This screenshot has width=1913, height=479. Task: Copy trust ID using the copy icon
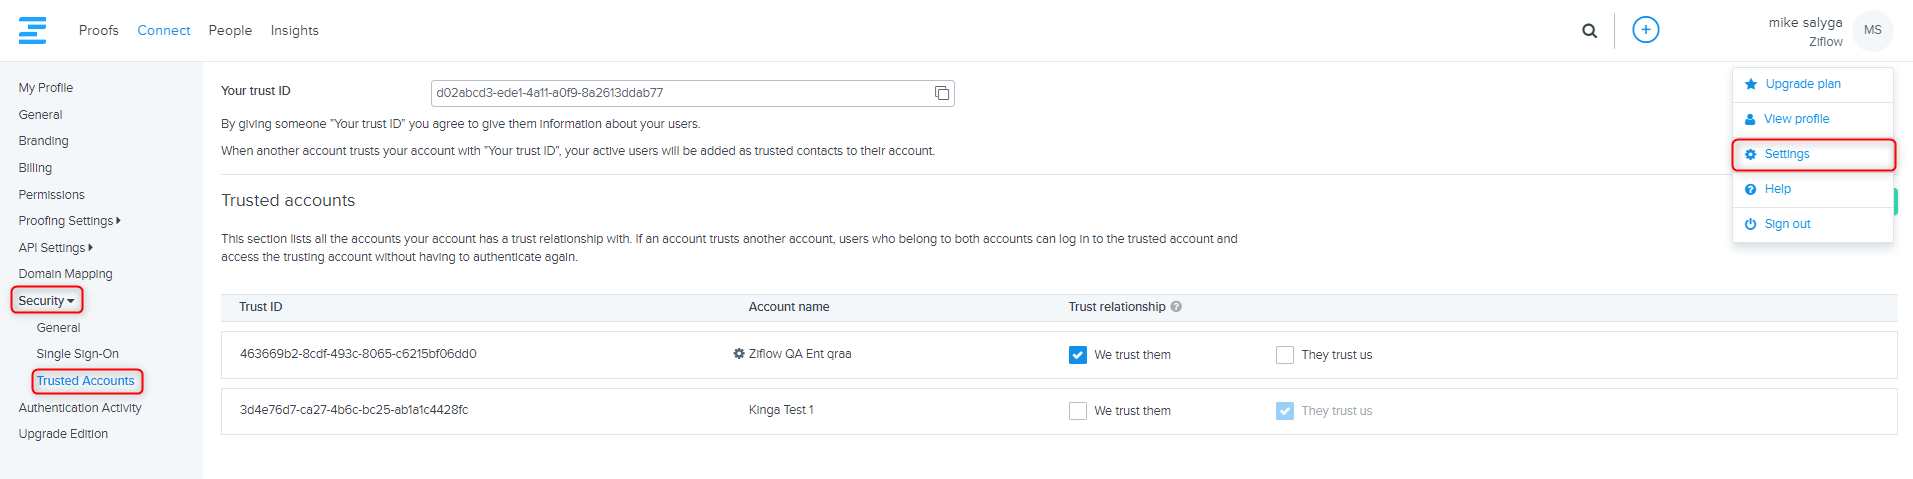(x=941, y=93)
